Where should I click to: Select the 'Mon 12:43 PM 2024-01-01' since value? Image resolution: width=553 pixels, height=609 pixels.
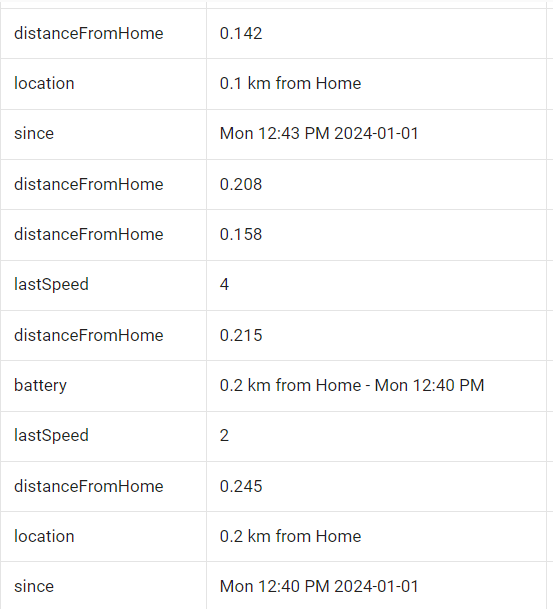coord(319,134)
